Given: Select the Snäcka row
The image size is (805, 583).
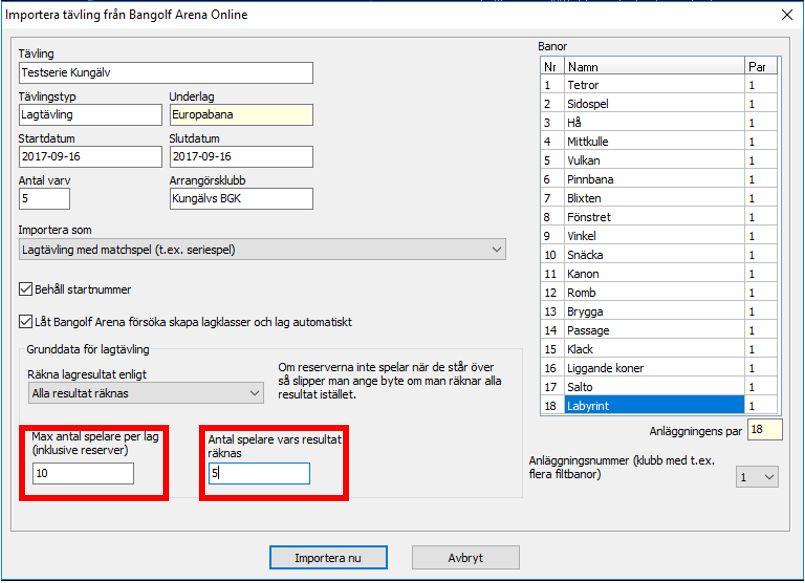Looking at the screenshot, I should click(659, 255).
